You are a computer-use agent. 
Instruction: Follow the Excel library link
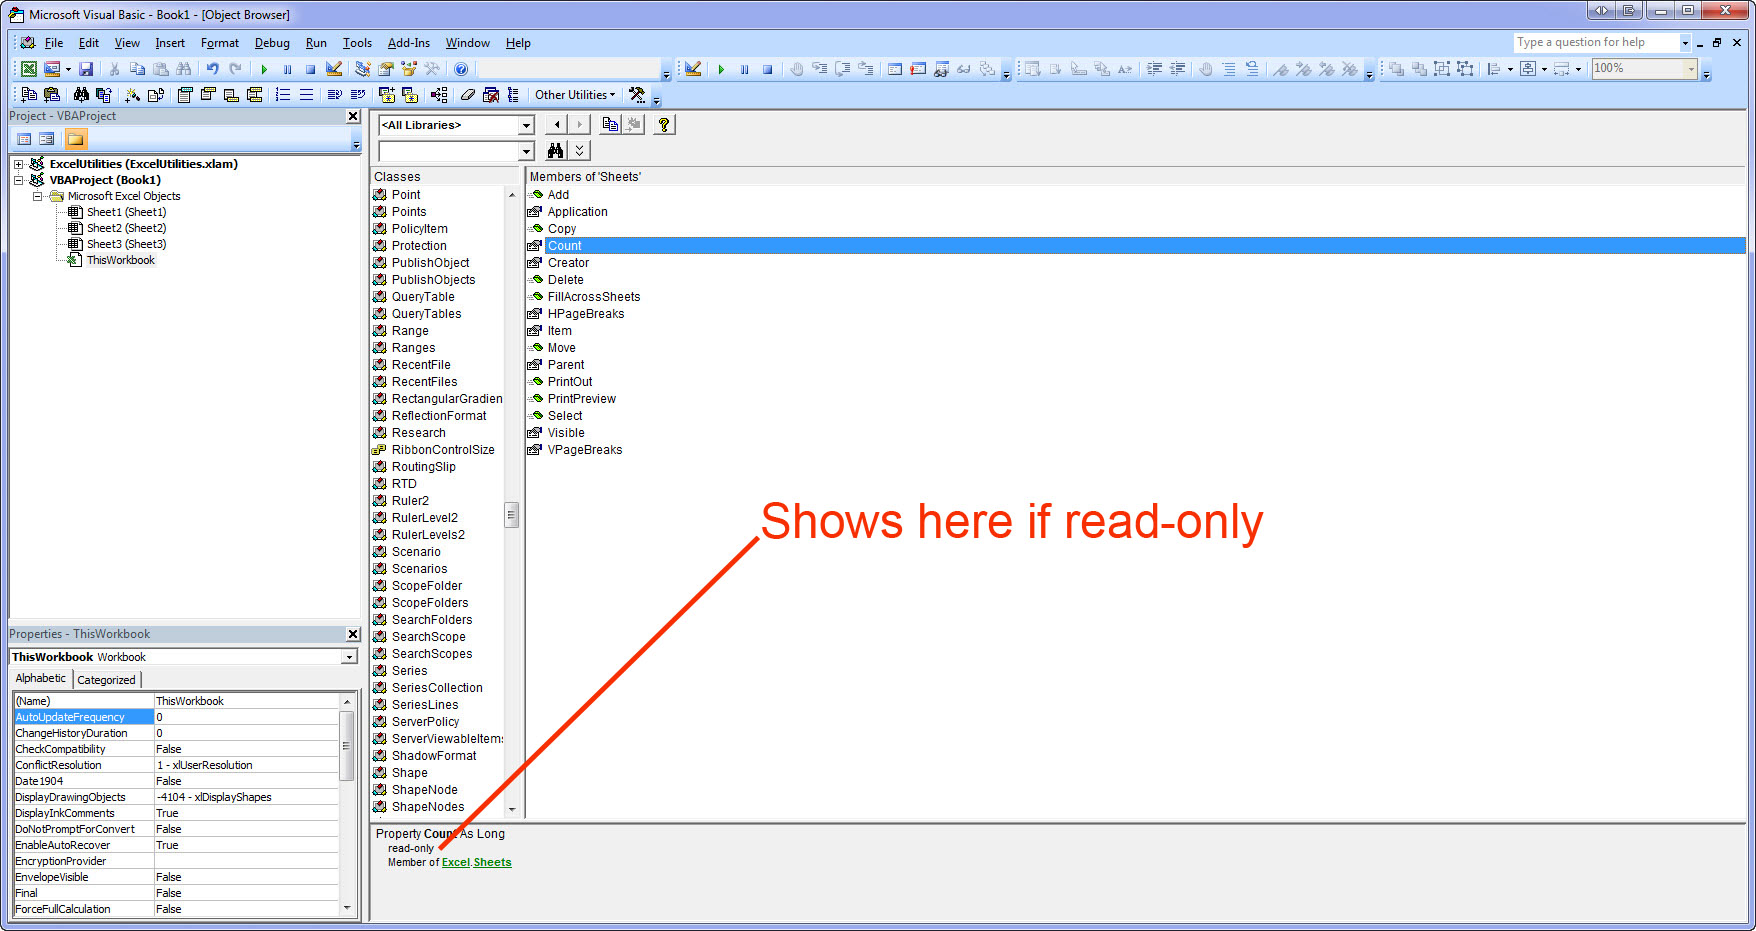point(456,862)
